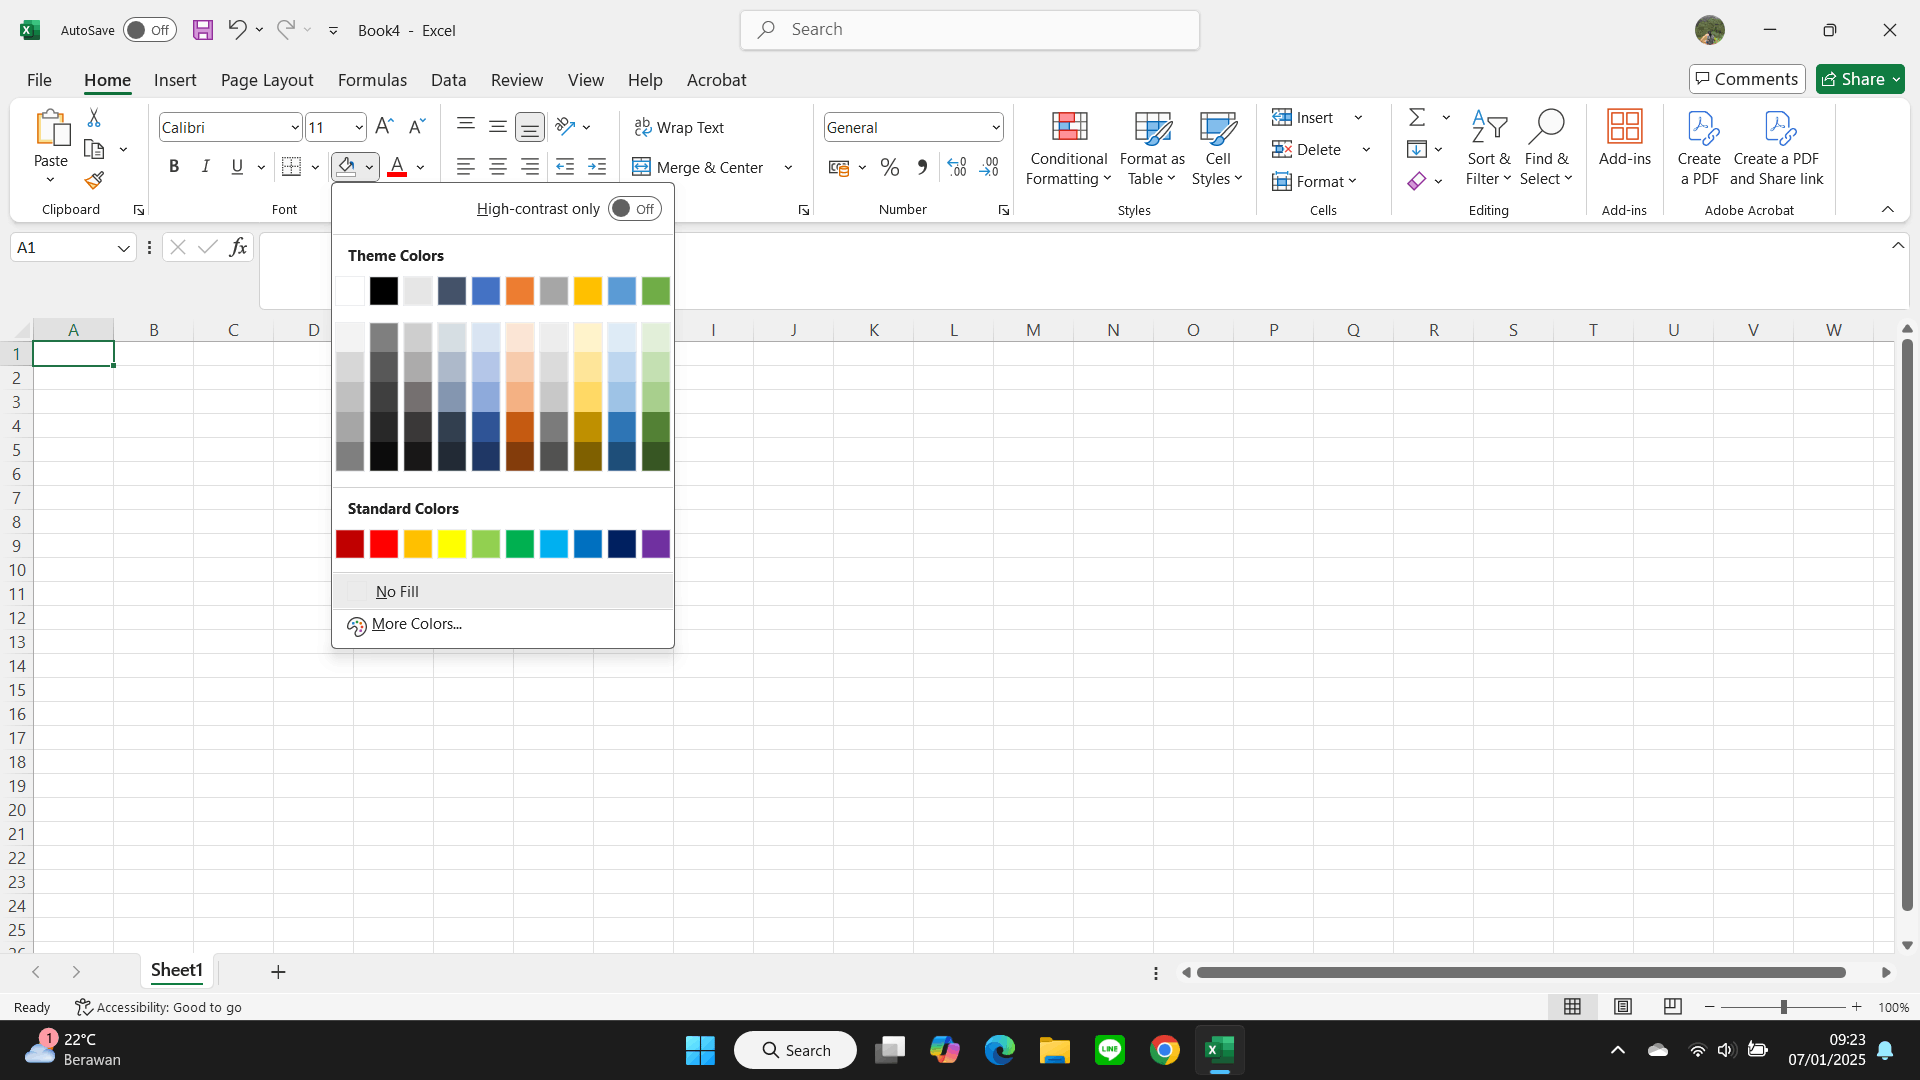Image resolution: width=1920 pixels, height=1080 pixels.
Task: Open More Colors dialog
Action: point(416,624)
